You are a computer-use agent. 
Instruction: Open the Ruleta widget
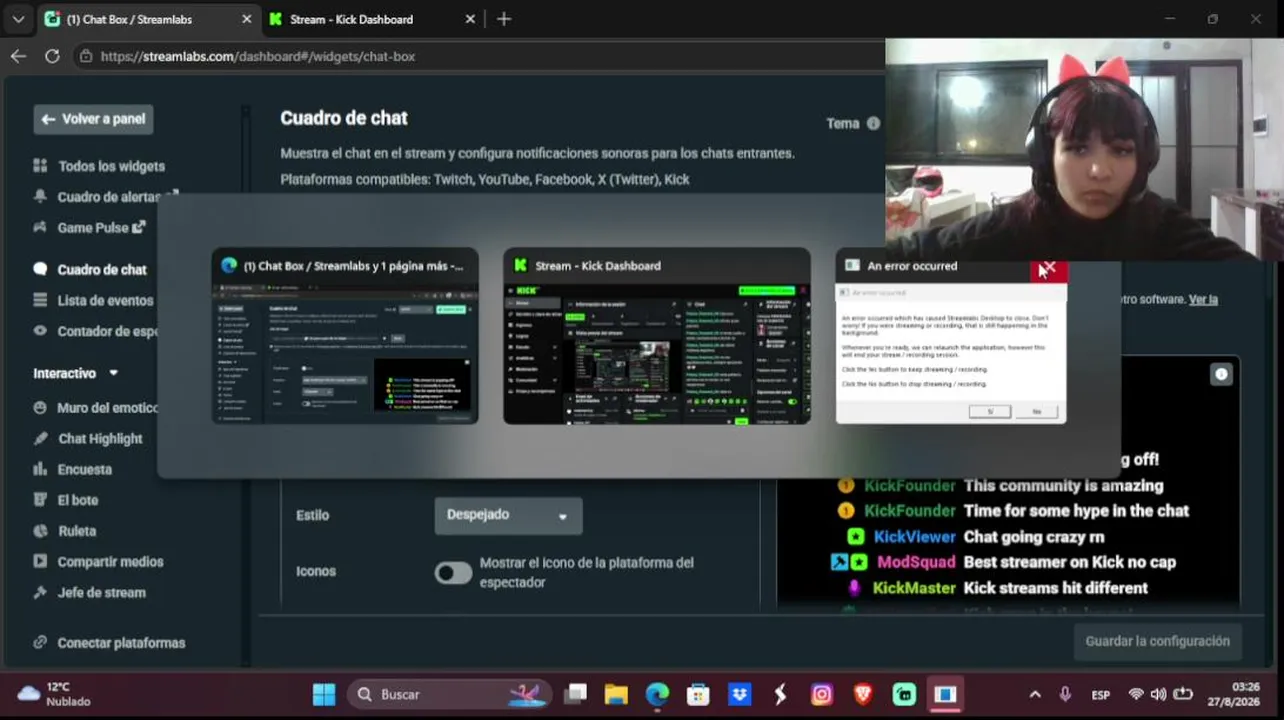coord(65,531)
